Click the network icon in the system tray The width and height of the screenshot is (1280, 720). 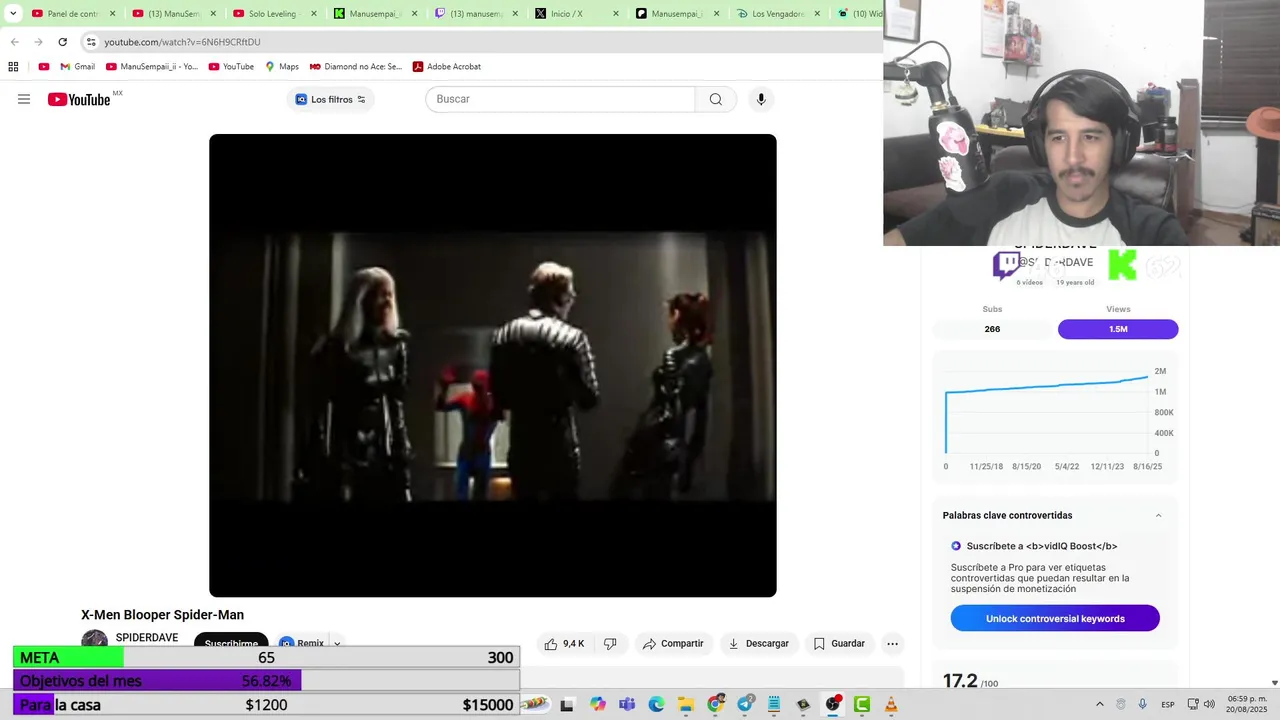[1193, 704]
